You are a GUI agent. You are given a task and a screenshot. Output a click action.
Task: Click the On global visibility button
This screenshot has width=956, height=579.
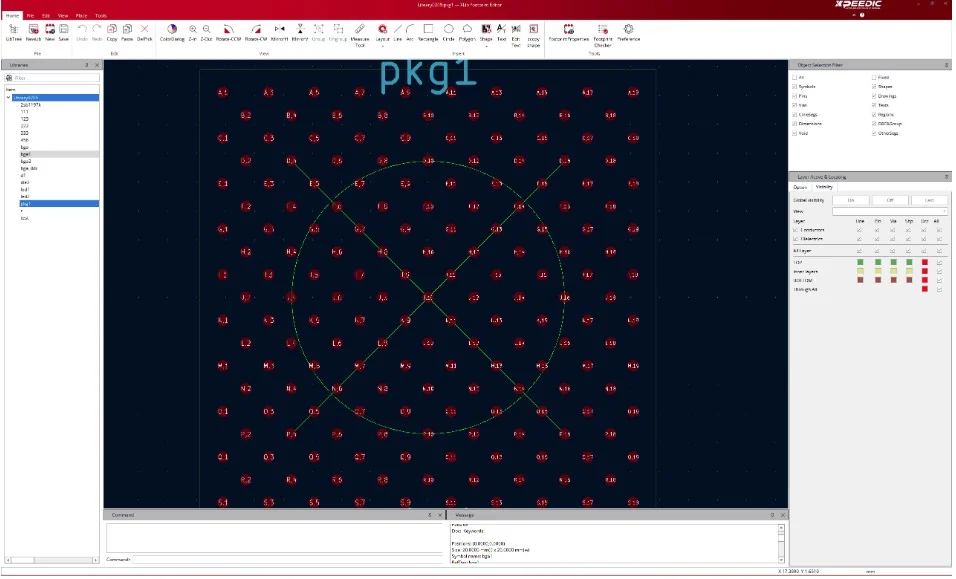(852, 199)
